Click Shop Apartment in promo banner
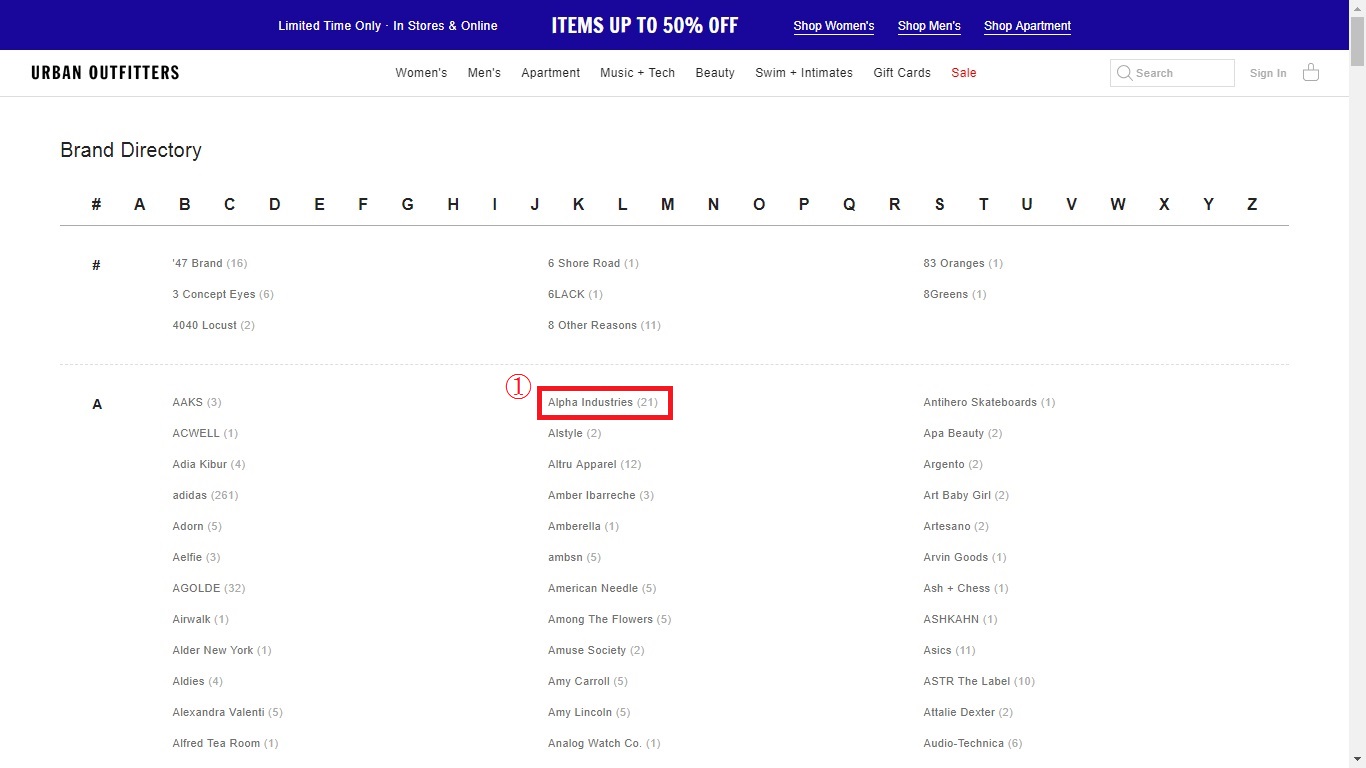This screenshot has width=1366, height=768. pyautogui.click(x=1027, y=26)
